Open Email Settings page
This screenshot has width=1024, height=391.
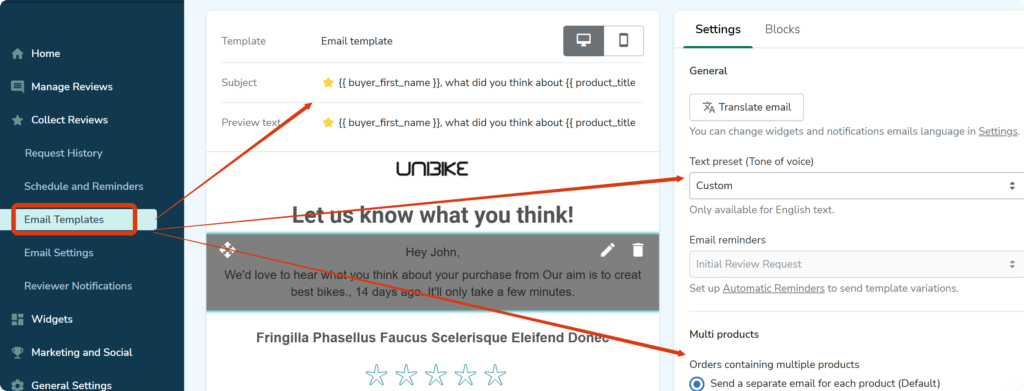pos(59,253)
